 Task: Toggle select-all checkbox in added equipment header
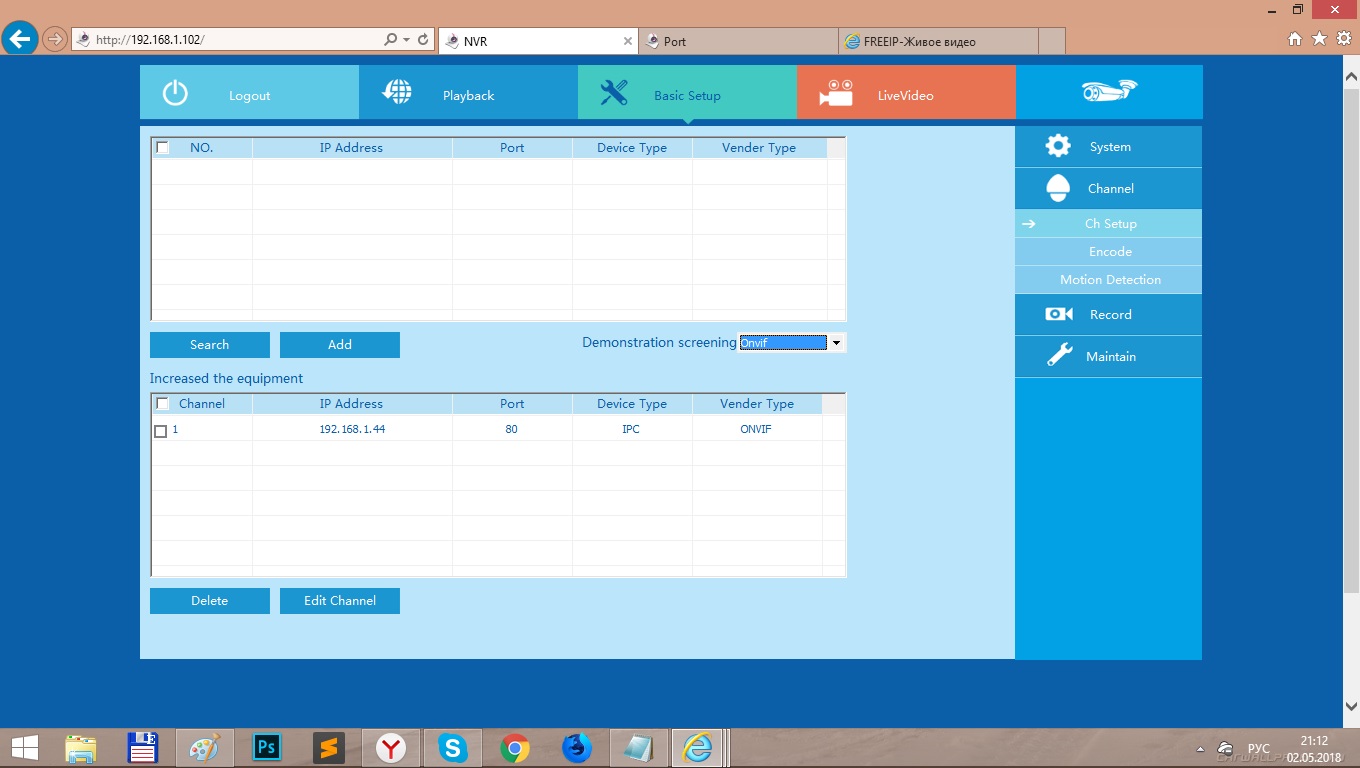click(163, 403)
